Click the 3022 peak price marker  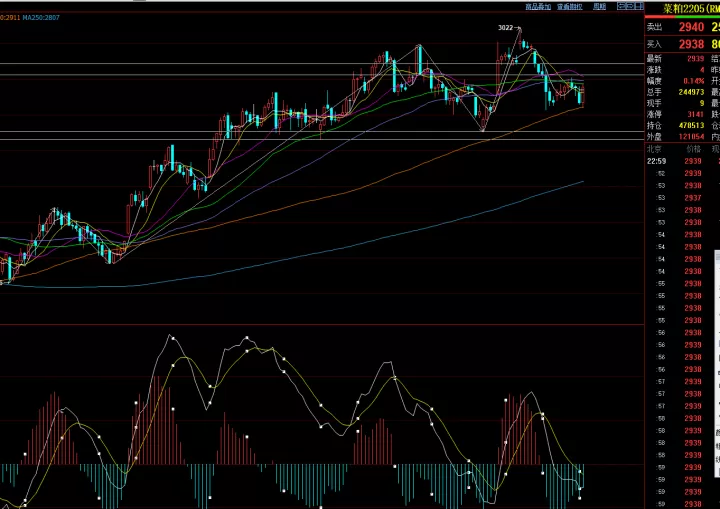(505, 28)
